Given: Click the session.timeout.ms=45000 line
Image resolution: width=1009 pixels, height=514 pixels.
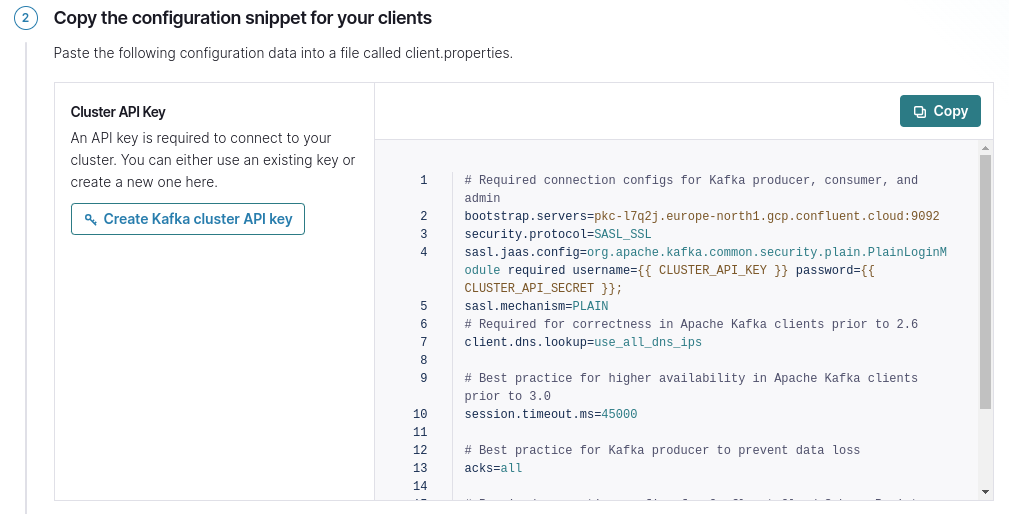Looking at the screenshot, I should tap(550, 414).
